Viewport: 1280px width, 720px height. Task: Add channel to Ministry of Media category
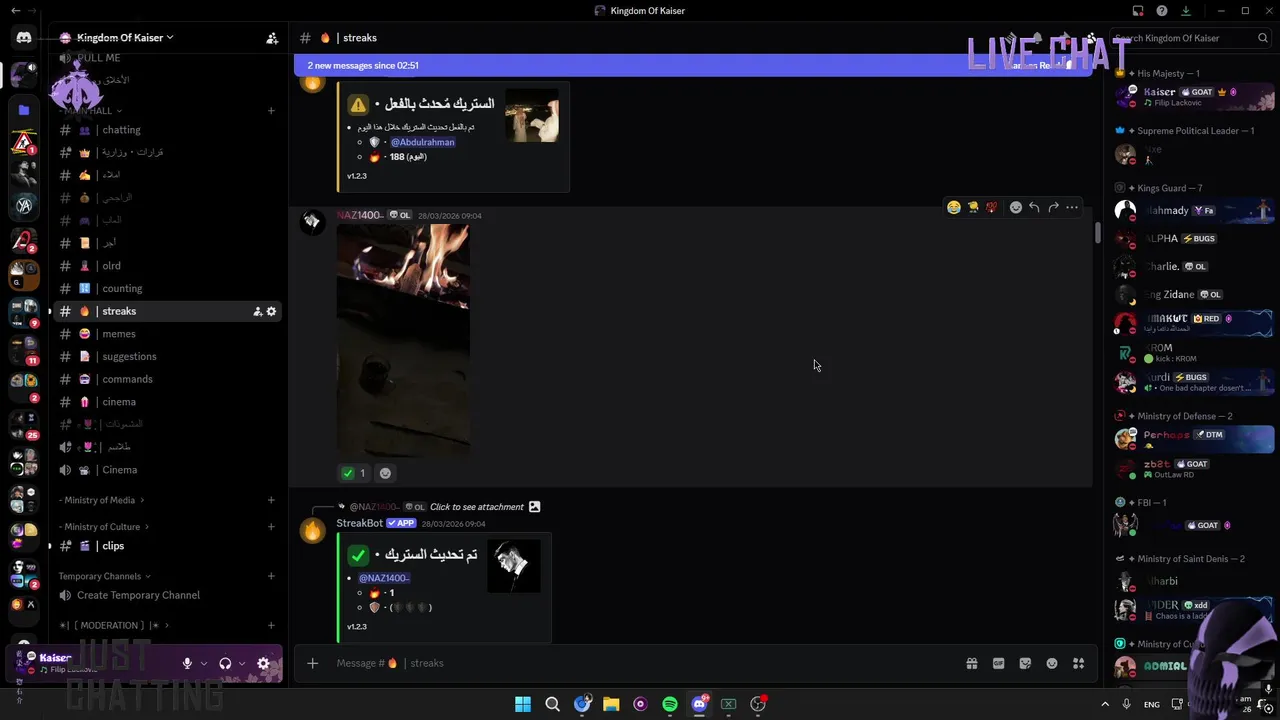[271, 500]
